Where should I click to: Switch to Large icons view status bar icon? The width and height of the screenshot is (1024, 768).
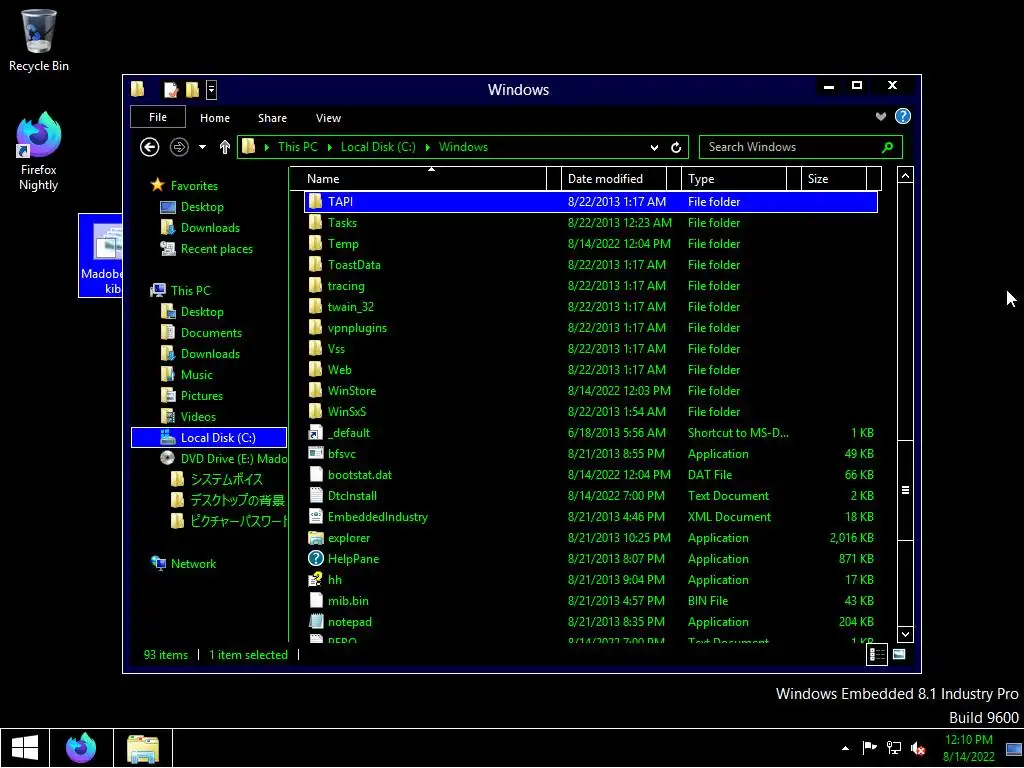pyautogui.click(x=899, y=654)
